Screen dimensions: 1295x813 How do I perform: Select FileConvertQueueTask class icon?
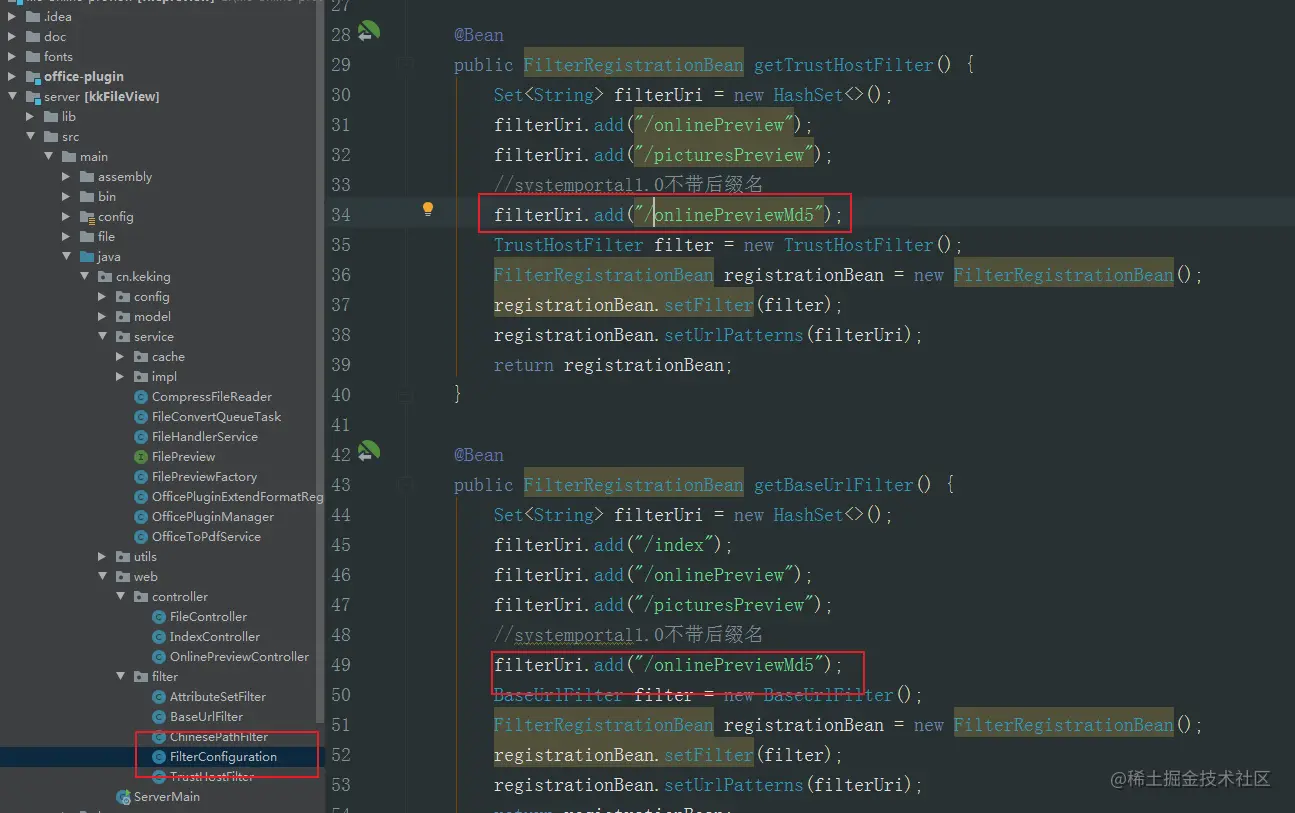[x=141, y=417]
